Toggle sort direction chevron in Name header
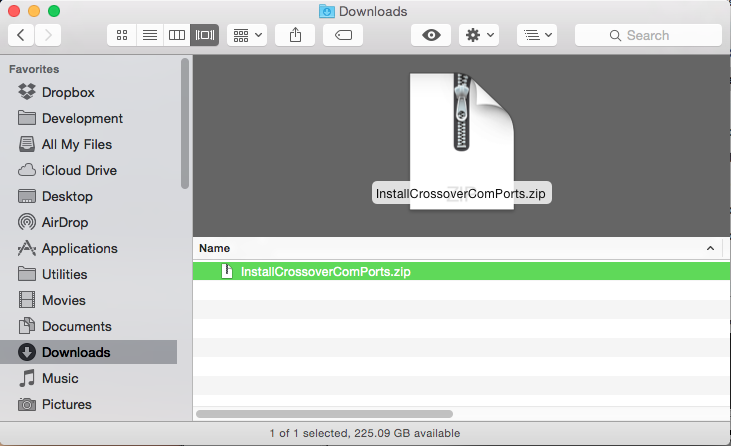This screenshot has height=446, width=731. coord(710,248)
